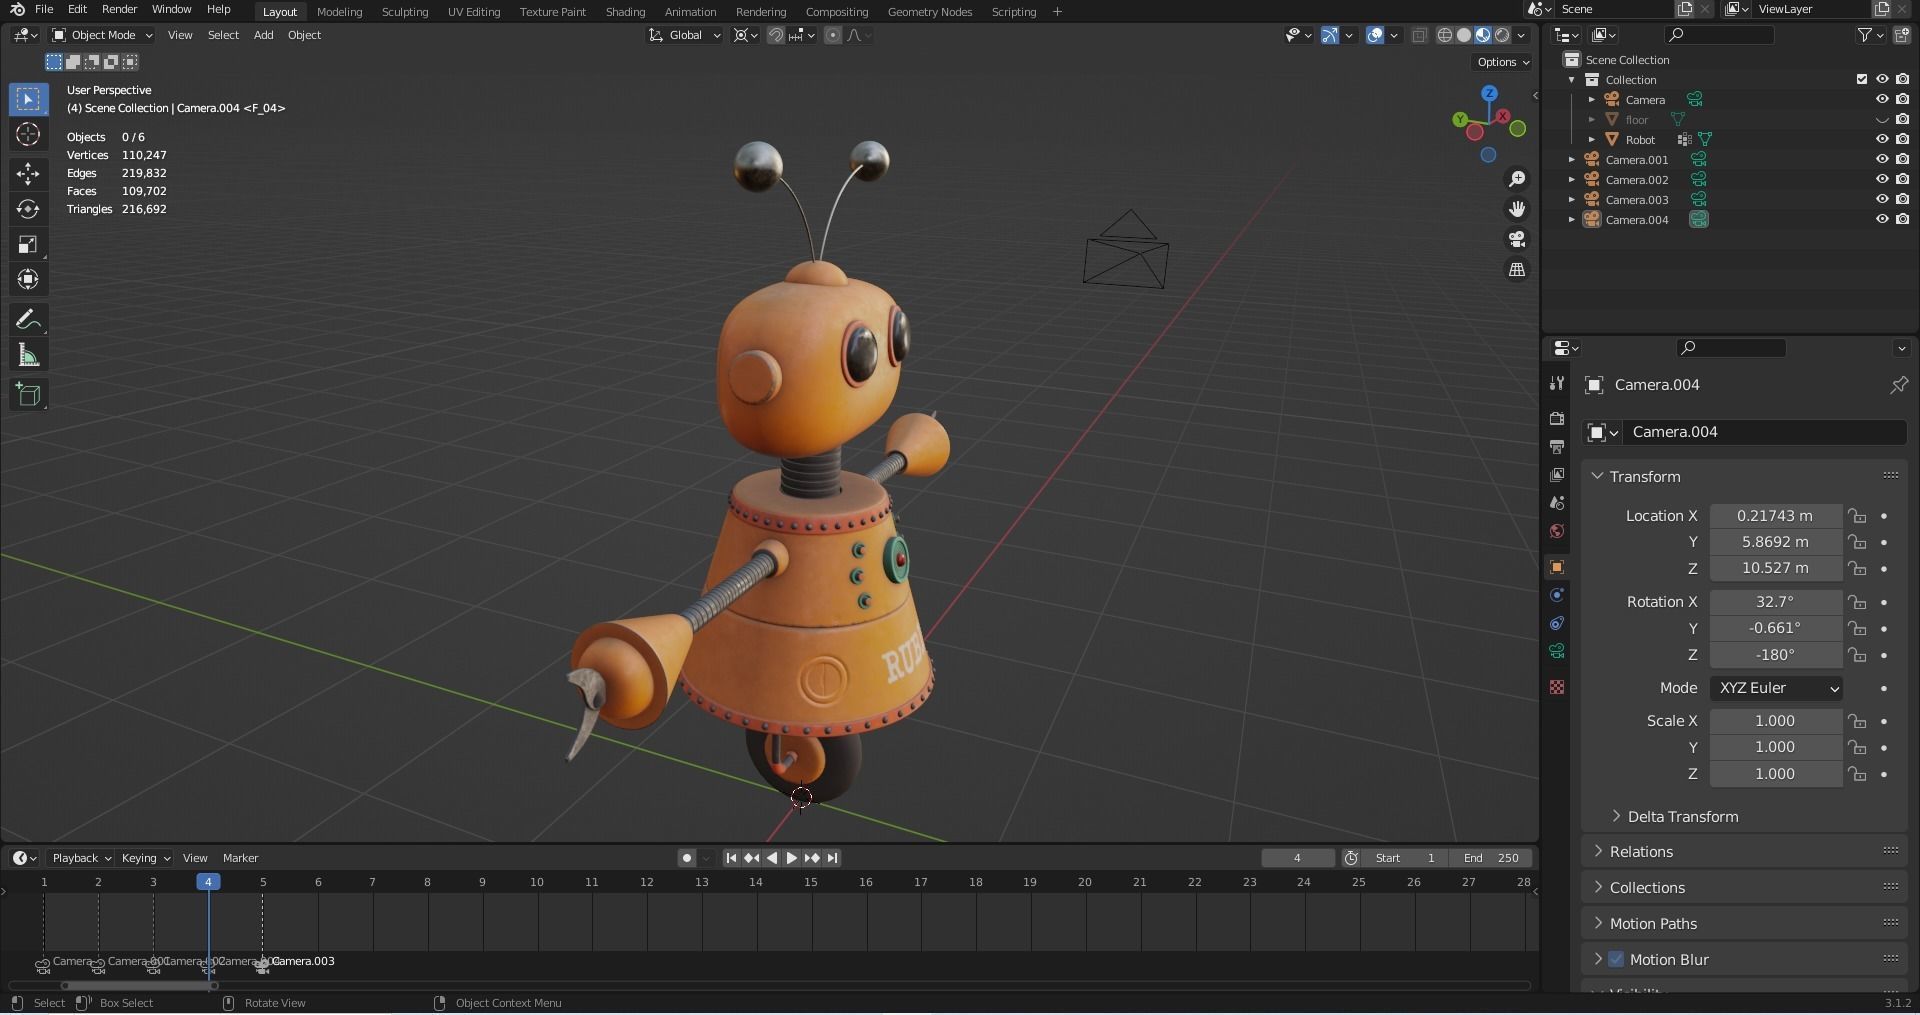Hide Robot object using its eye icon
Screen dimensions: 1920x1015
[x=1881, y=139]
